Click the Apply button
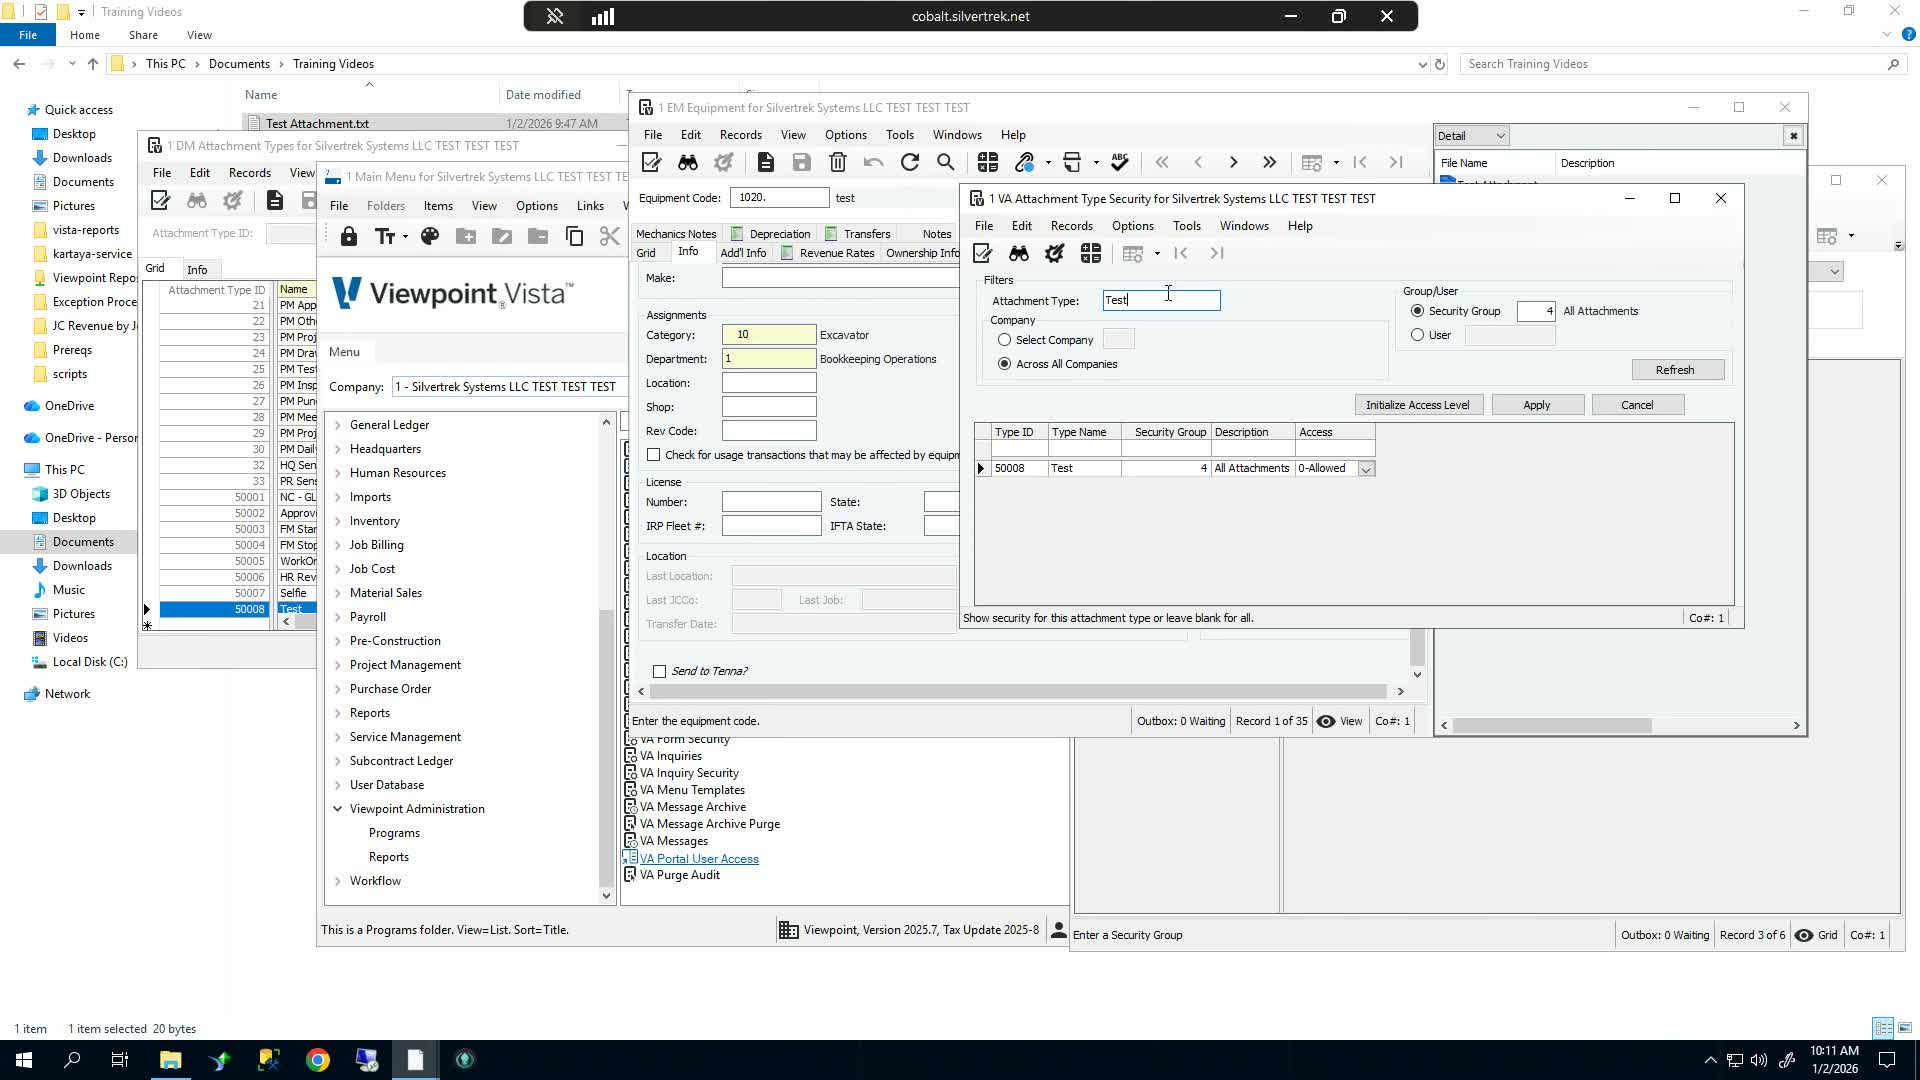This screenshot has width=1920, height=1080. (x=1537, y=405)
